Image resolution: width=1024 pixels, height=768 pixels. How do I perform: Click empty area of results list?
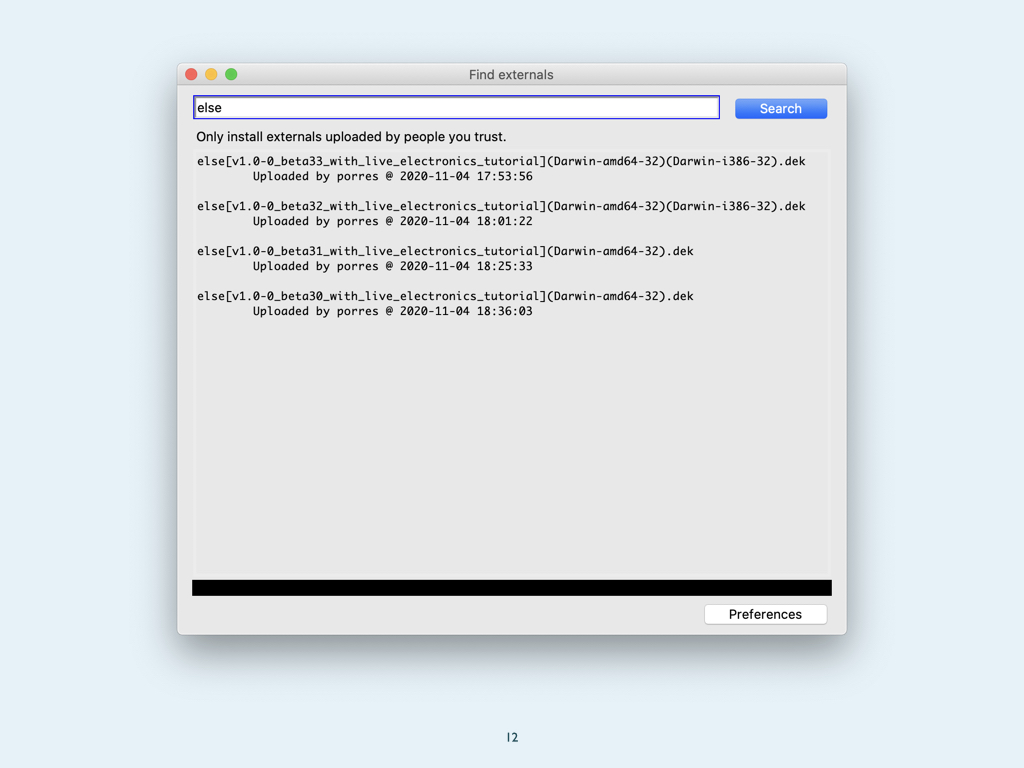pos(511,450)
